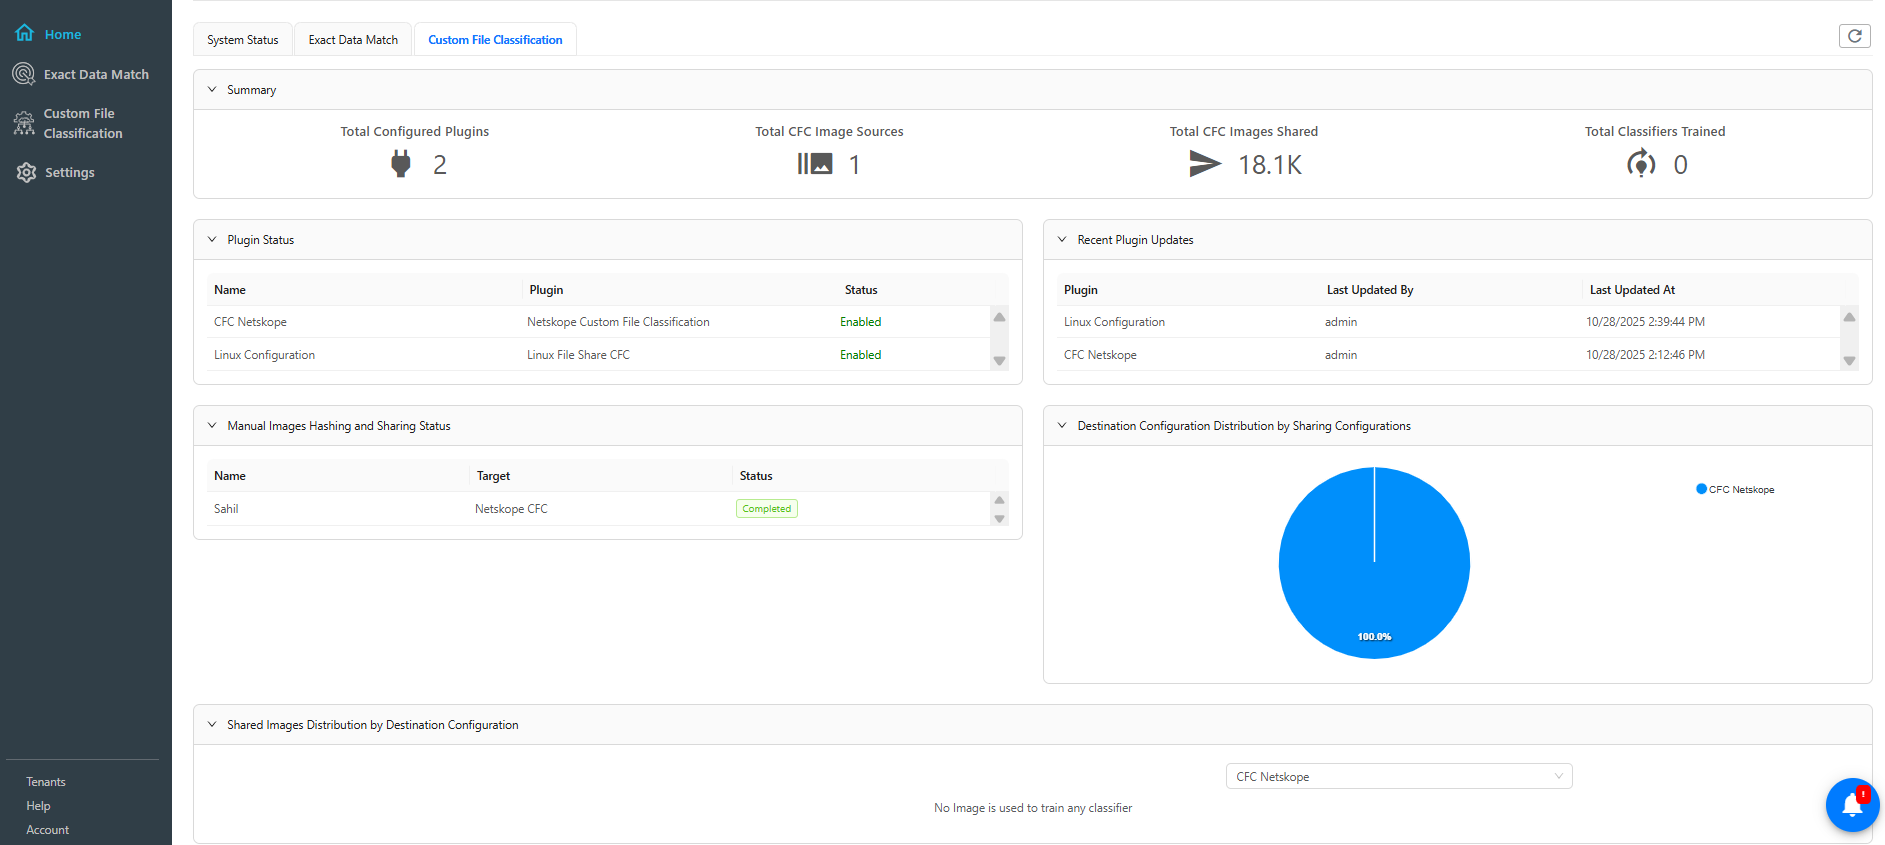This screenshot has height=845, width=1885.
Task: Click the Home icon in sidebar
Action: click(x=24, y=33)
